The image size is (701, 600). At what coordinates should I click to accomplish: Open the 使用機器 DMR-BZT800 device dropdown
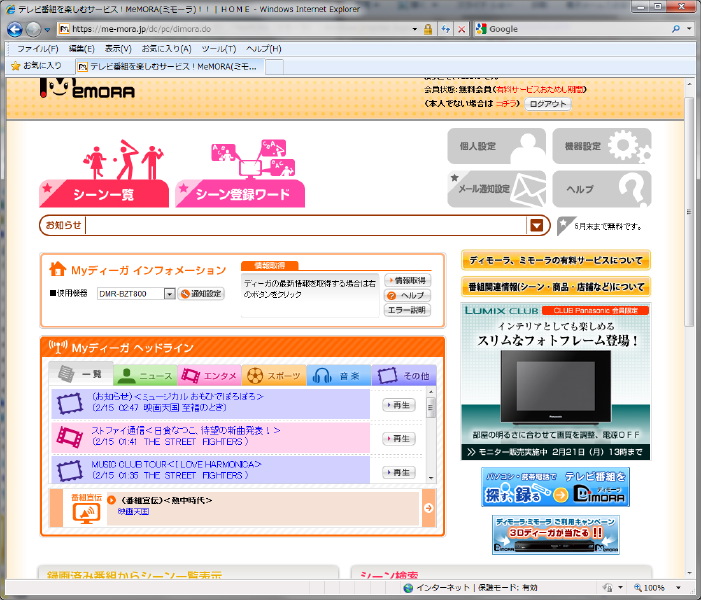[169, 294]
